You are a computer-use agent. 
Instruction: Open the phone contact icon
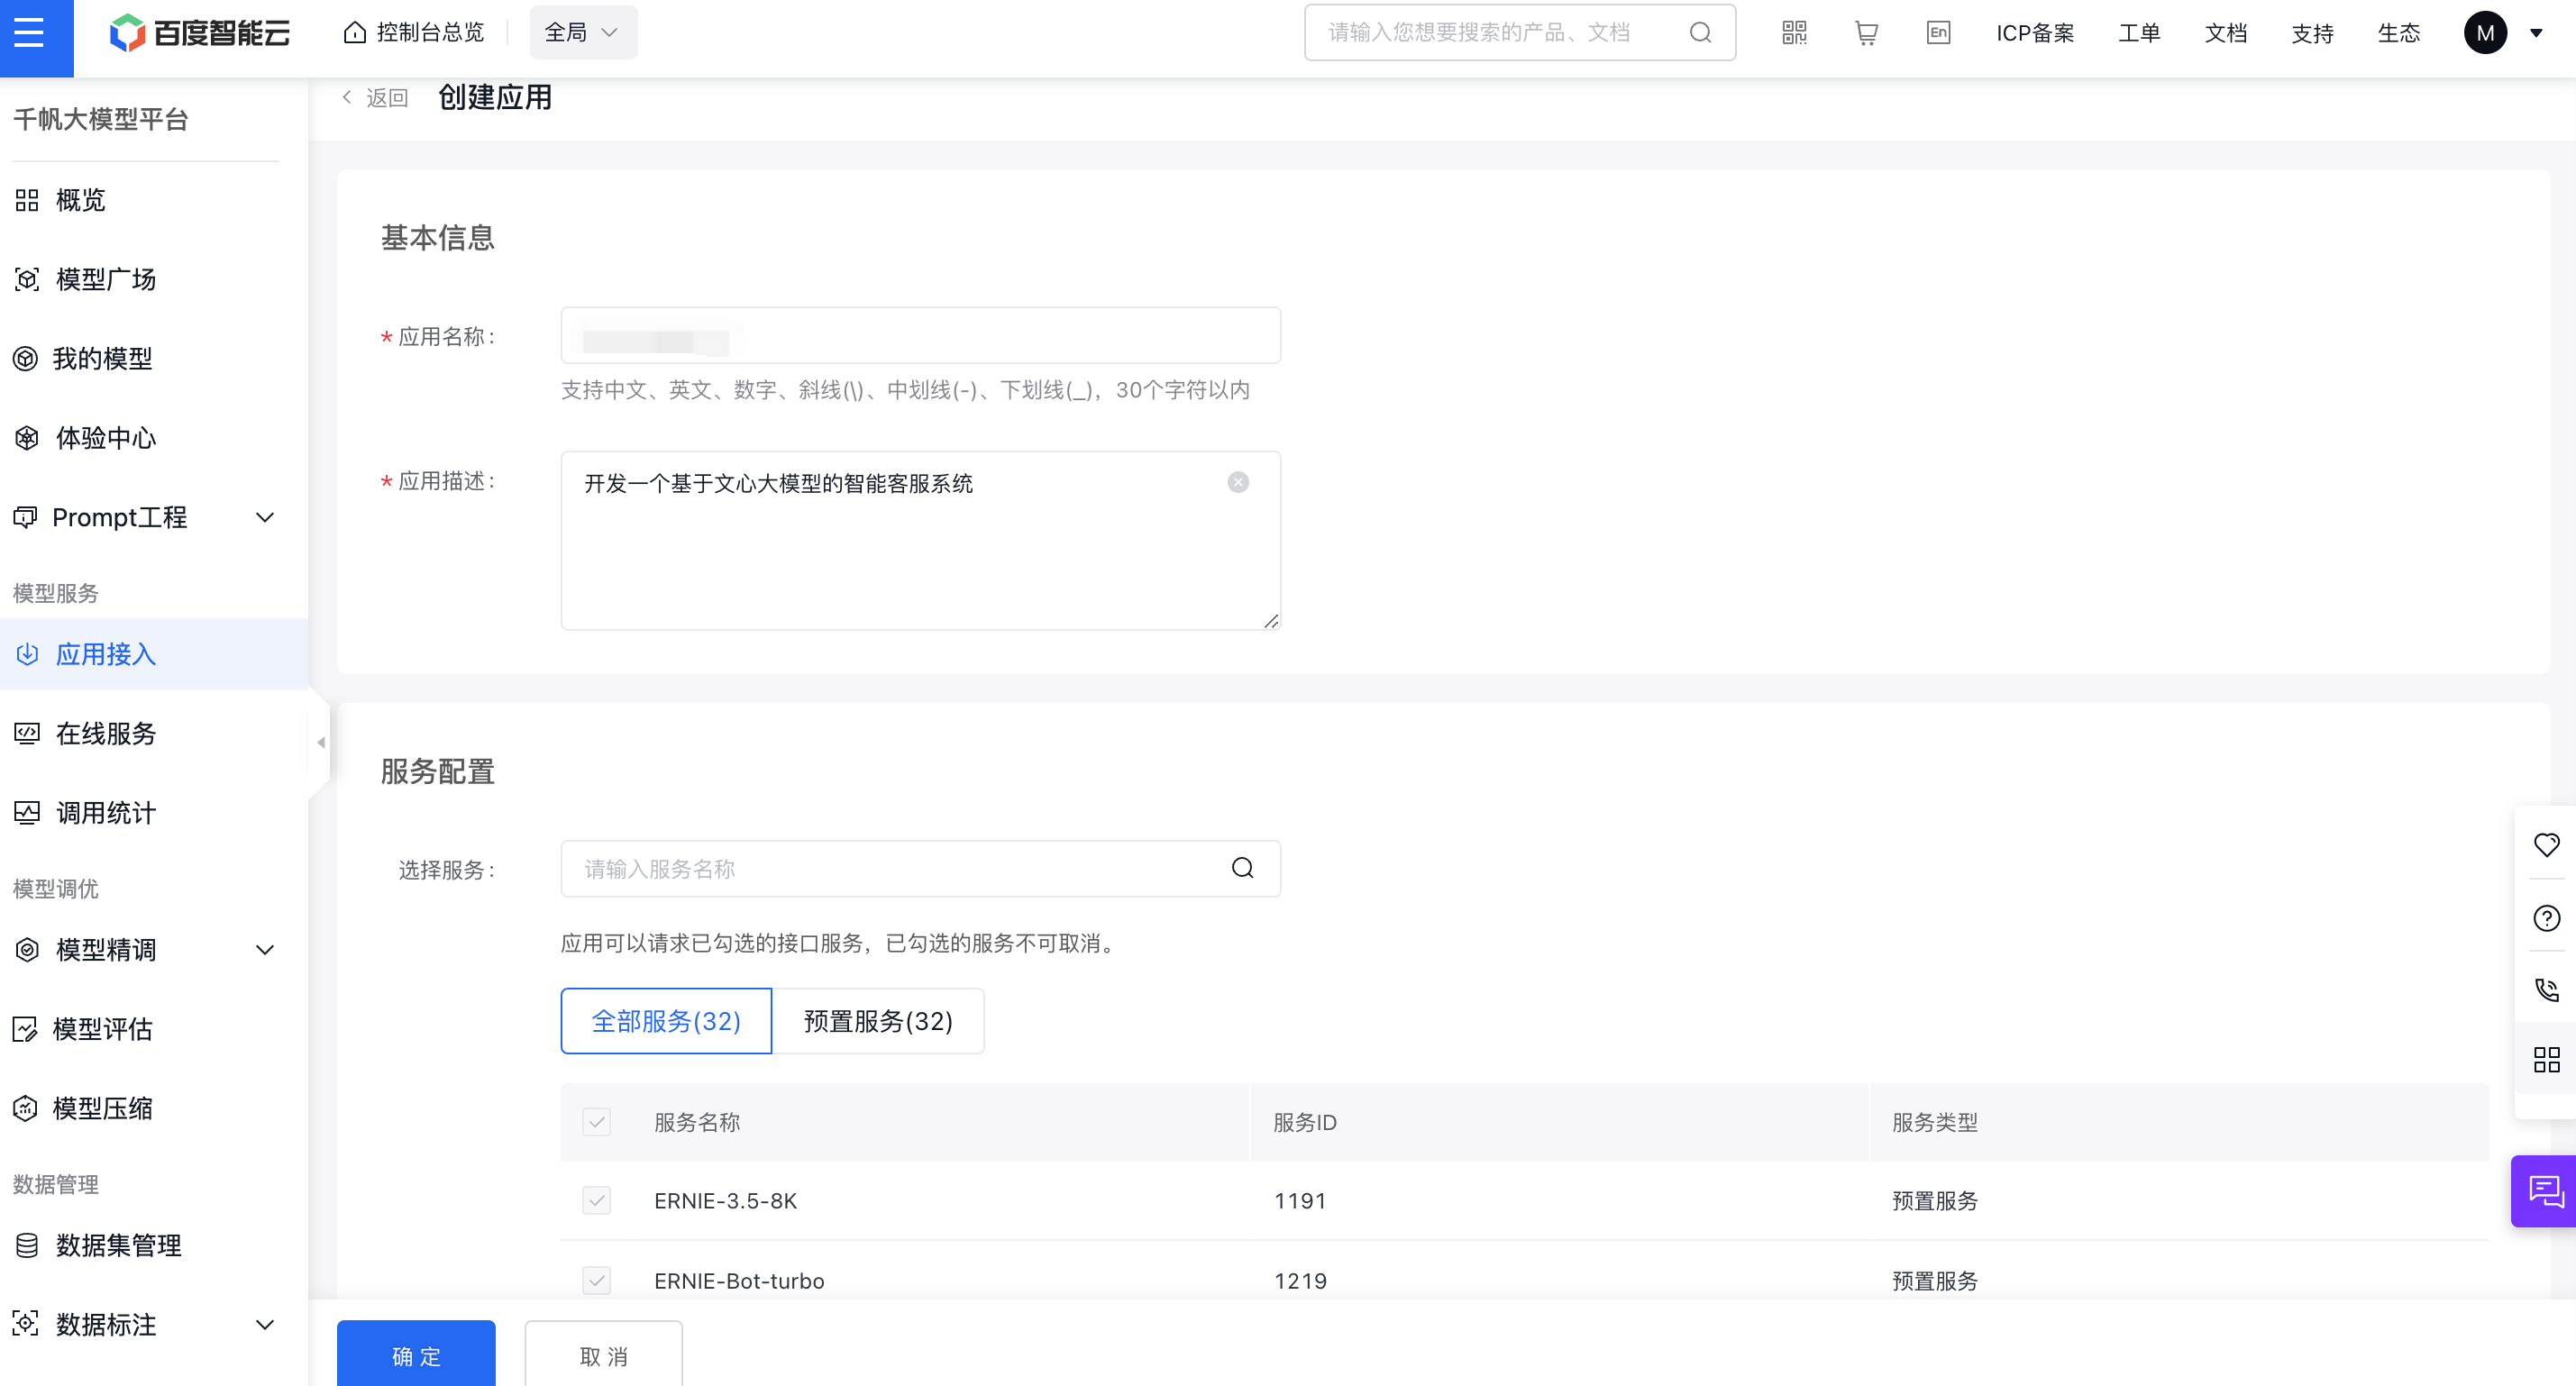click(2546, 990)
